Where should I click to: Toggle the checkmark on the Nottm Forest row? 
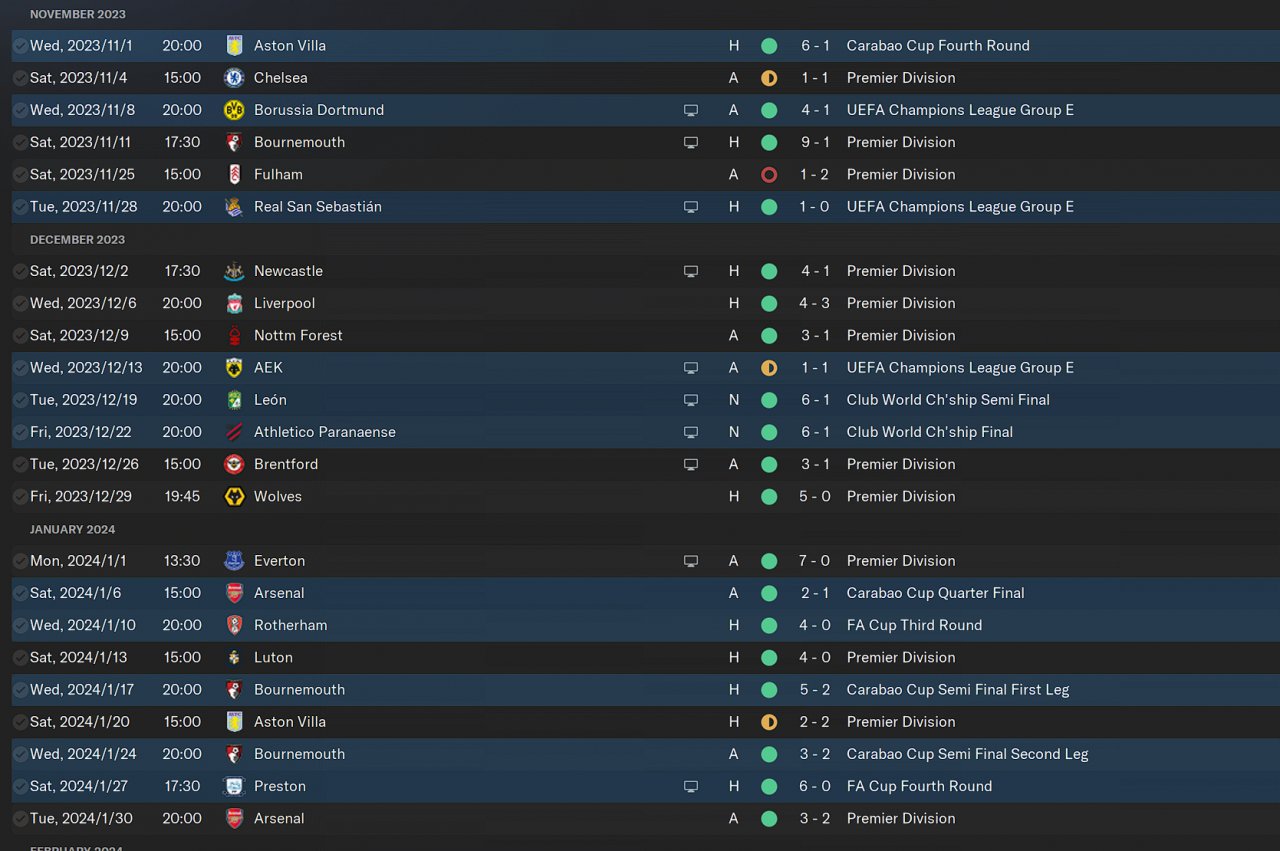click(20, 335)
